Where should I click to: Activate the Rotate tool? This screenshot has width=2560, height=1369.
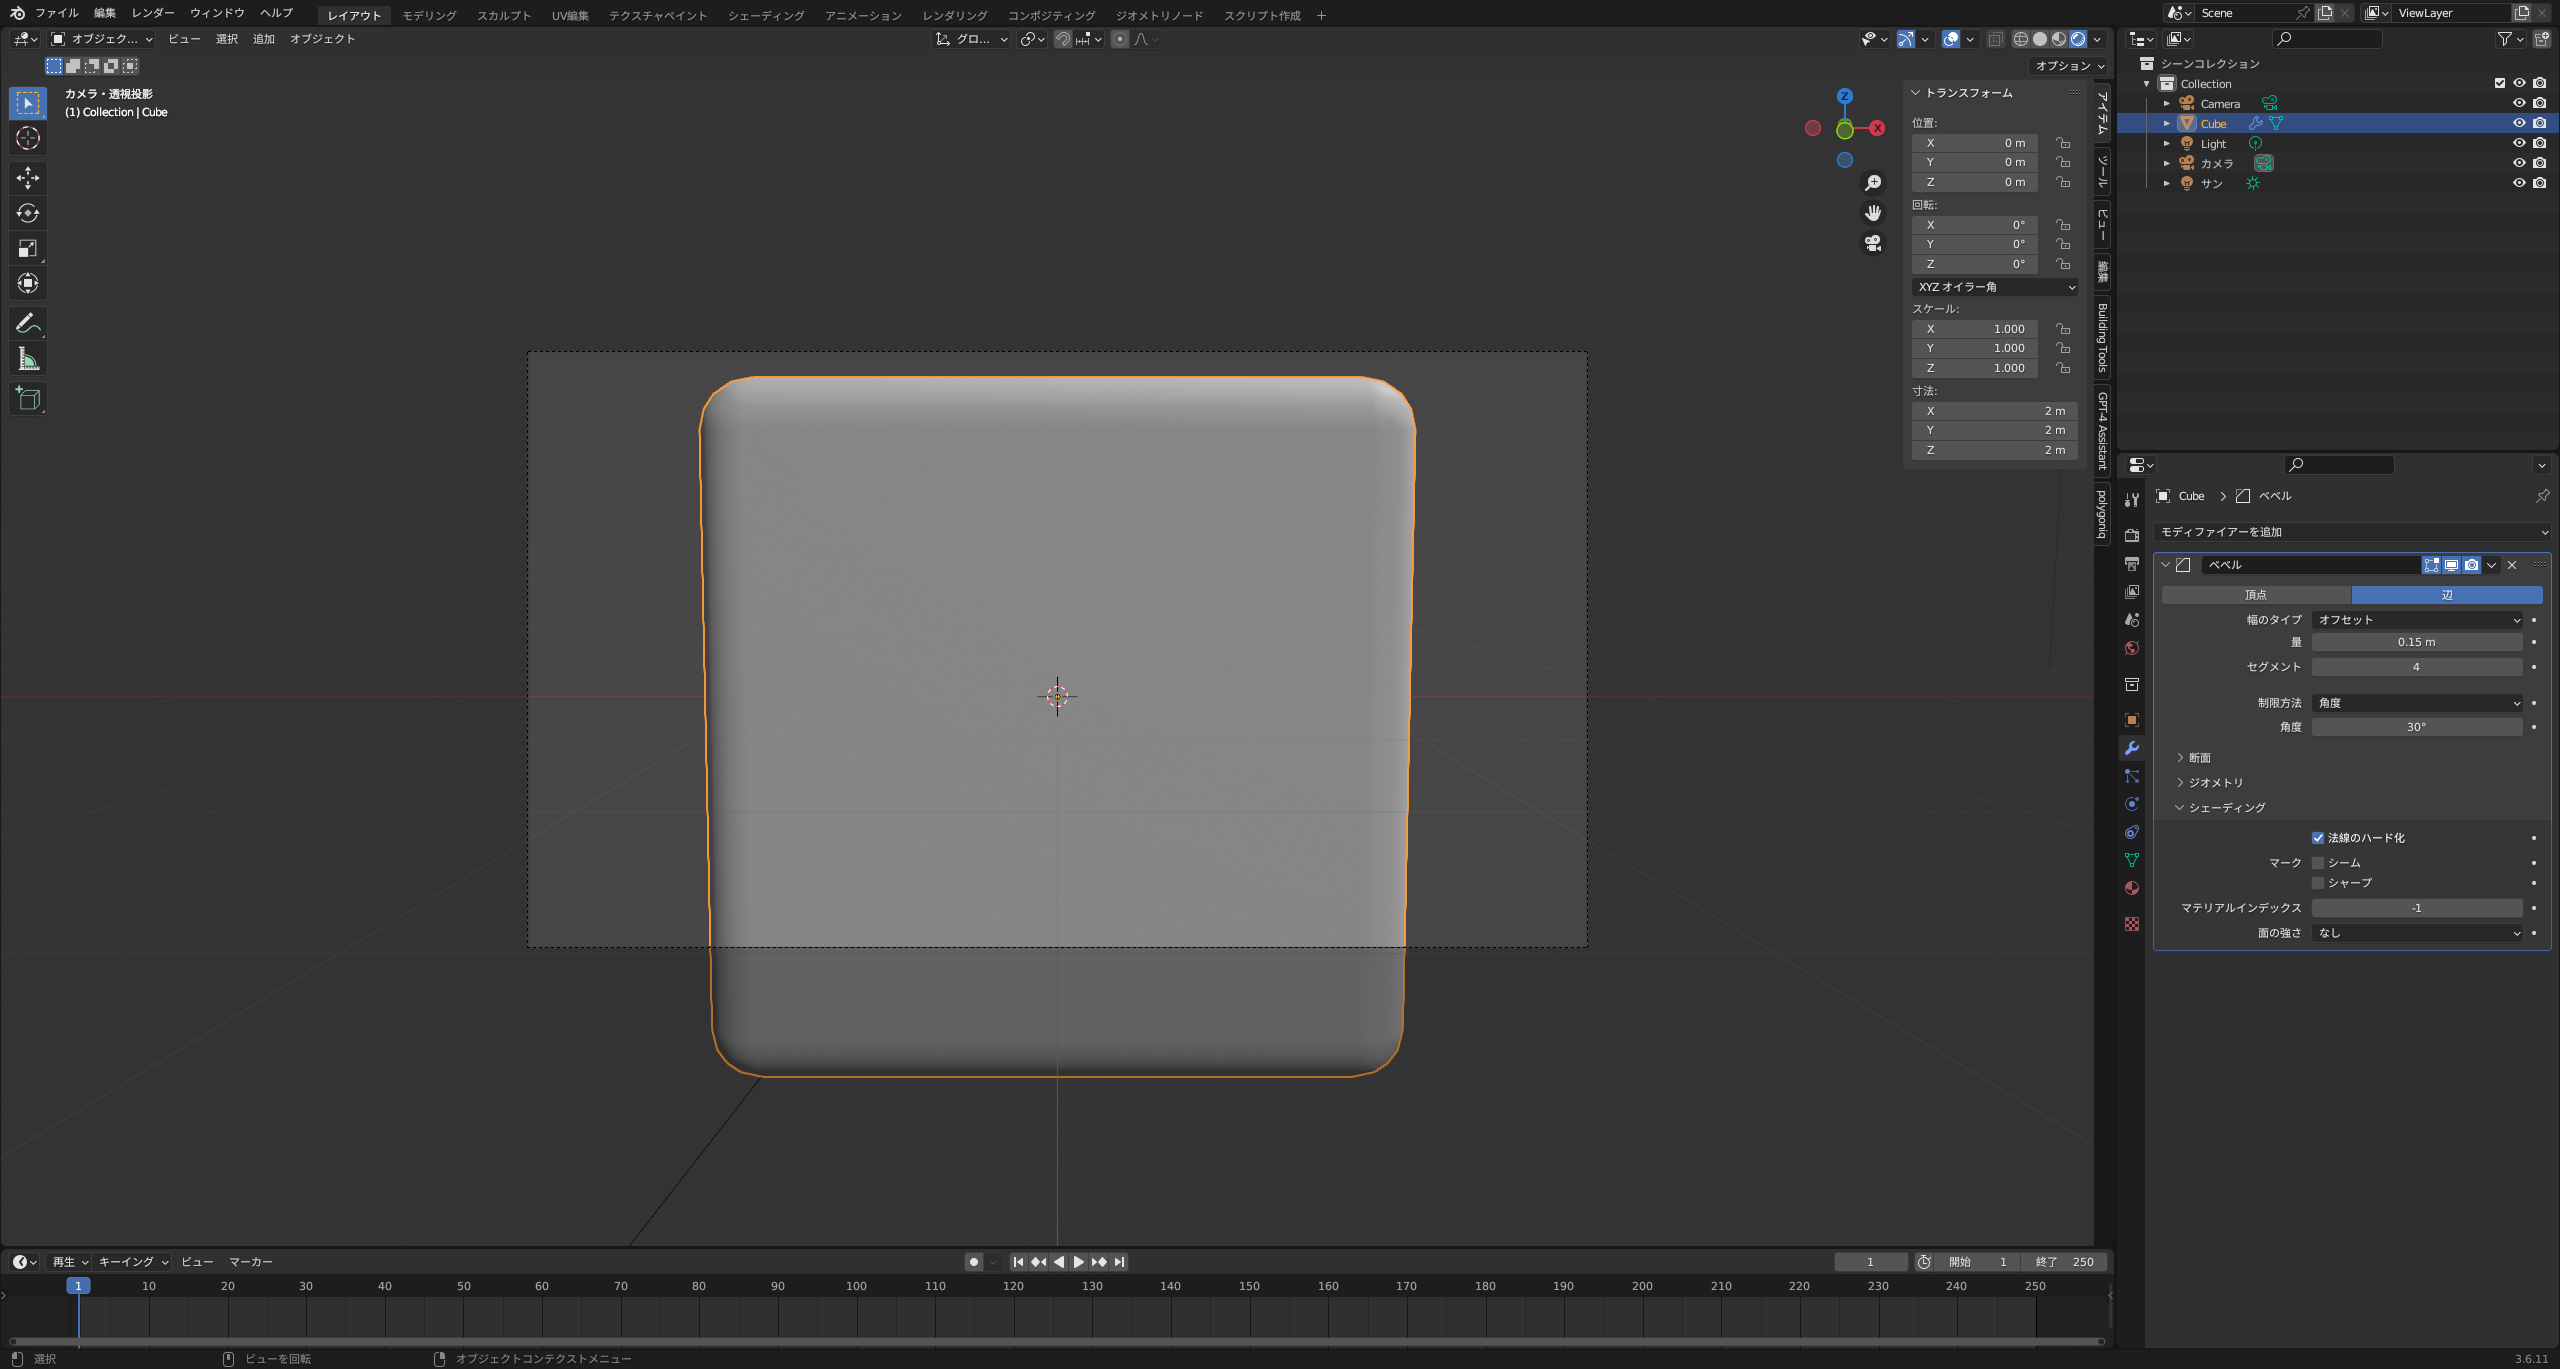[x=28, y=213]
